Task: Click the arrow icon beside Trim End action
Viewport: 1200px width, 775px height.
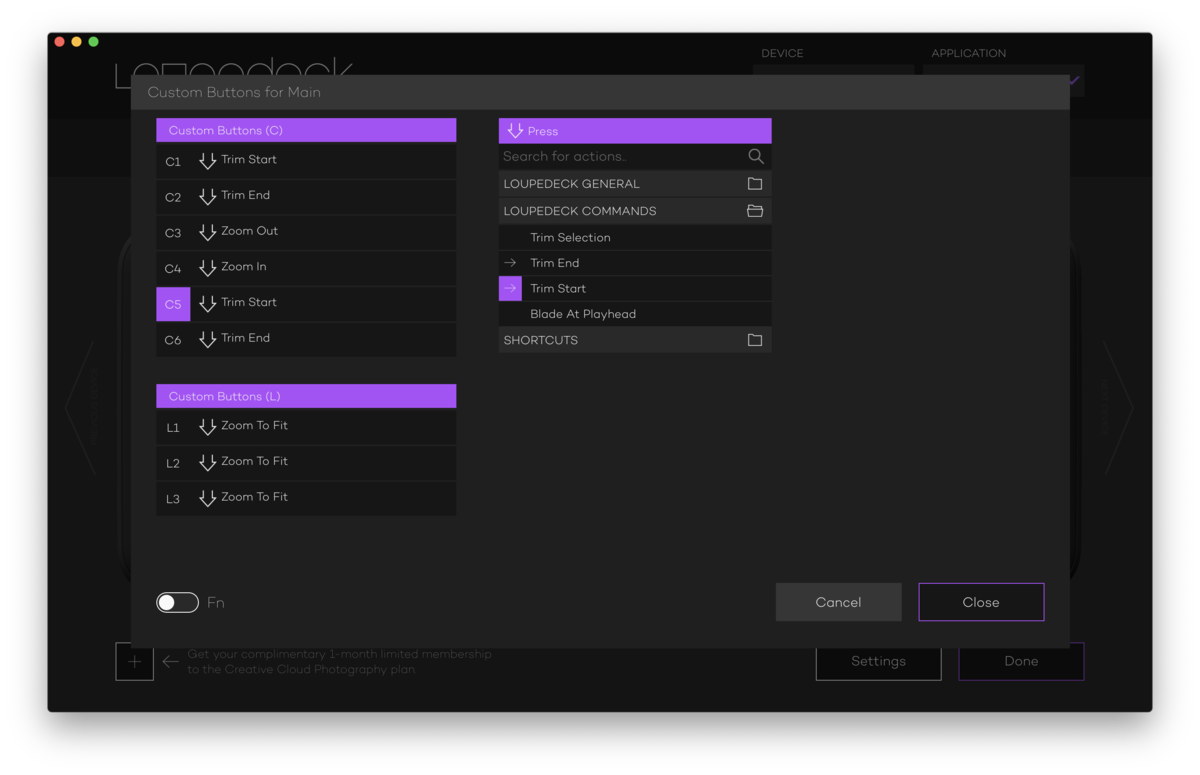Action: (510, 263)
